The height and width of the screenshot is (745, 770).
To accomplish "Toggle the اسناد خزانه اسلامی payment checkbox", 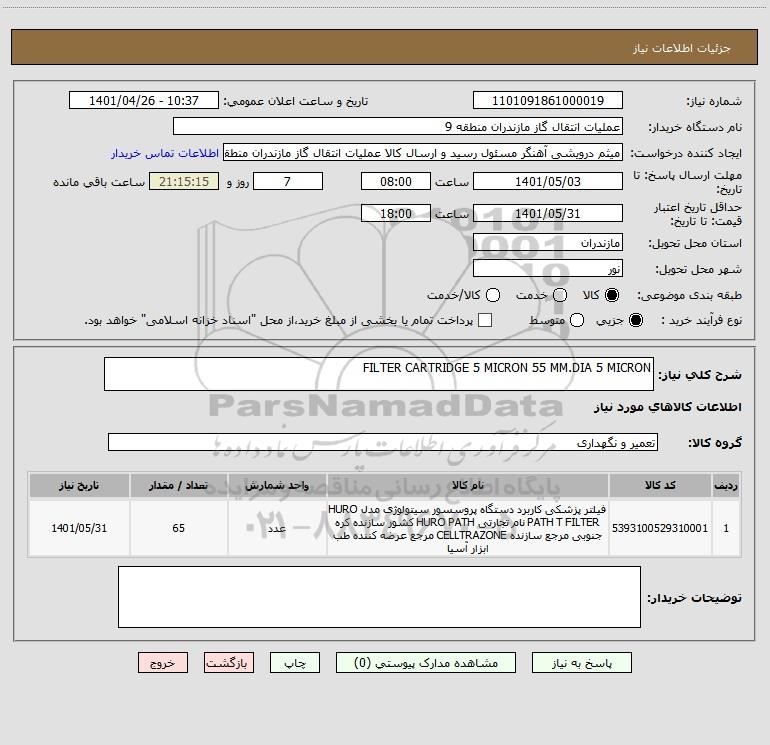I will pos(485,320).
